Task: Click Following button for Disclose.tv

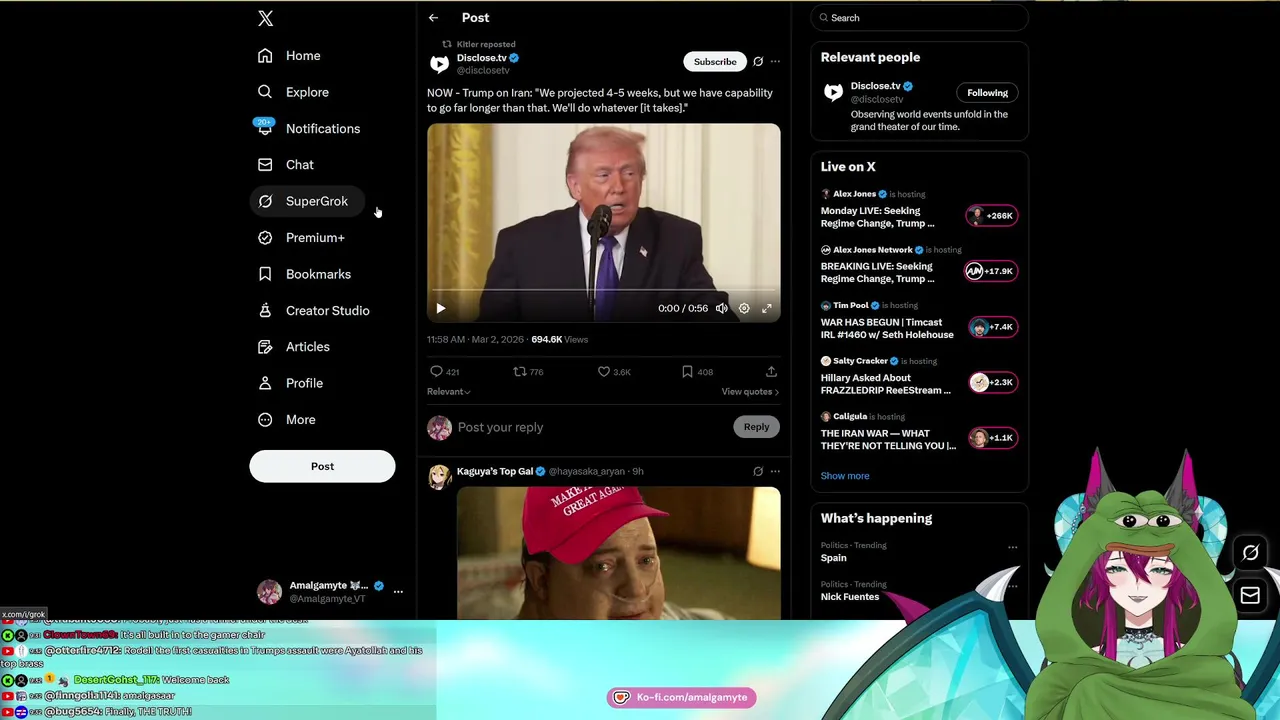Action: pyautogui.click(x=987, y=93)
